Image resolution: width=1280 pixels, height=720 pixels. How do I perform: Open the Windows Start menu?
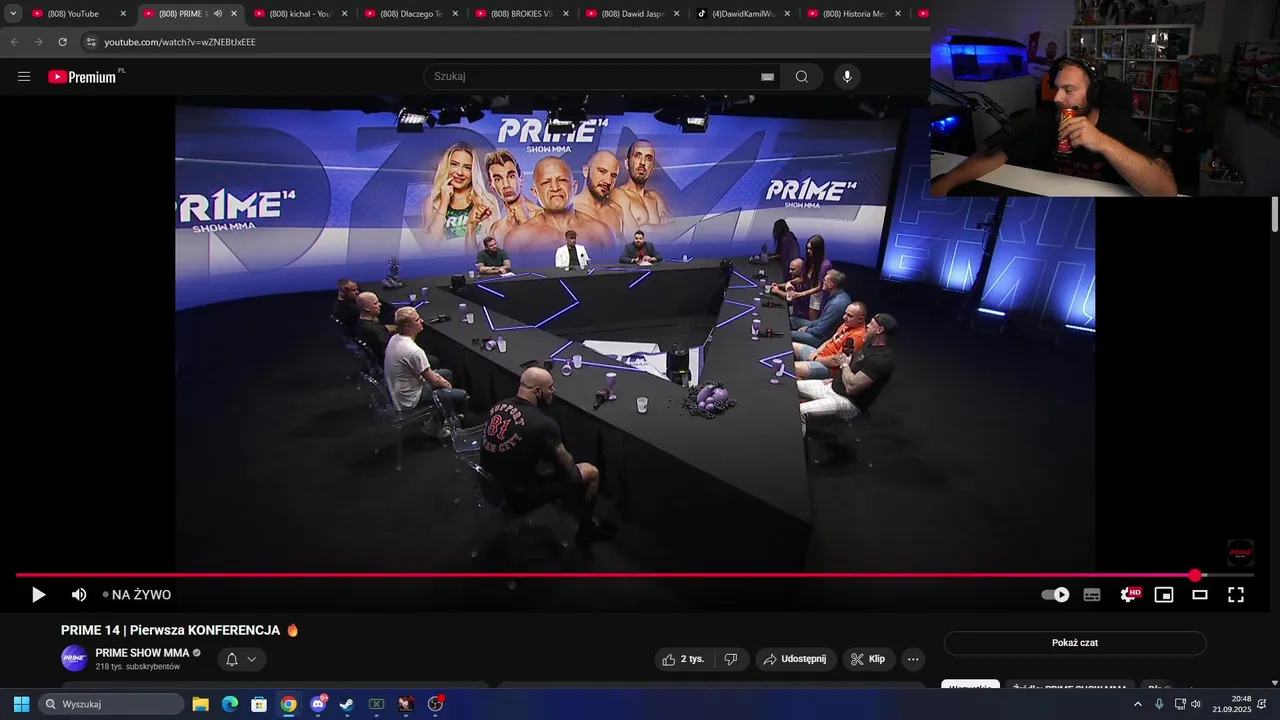[21, 704]
